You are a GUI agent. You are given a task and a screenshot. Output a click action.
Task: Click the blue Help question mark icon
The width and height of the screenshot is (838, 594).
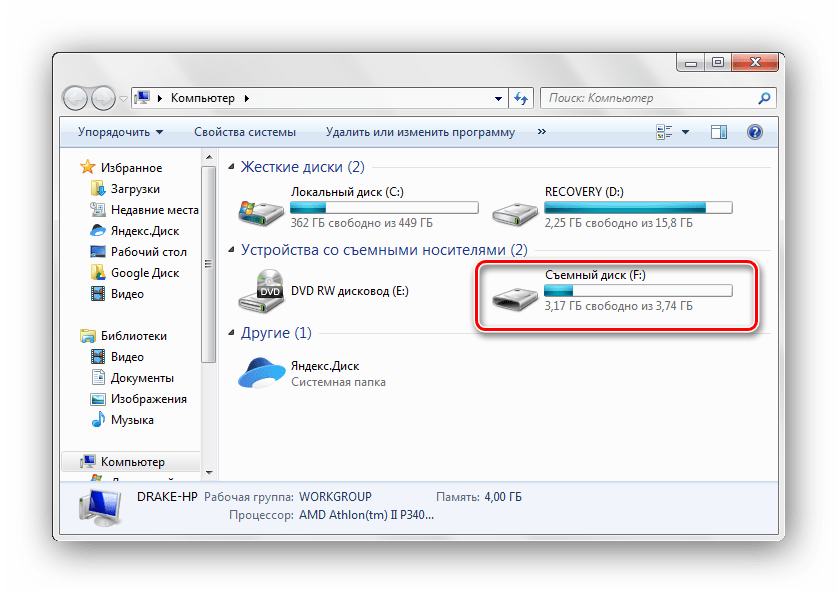755,132
